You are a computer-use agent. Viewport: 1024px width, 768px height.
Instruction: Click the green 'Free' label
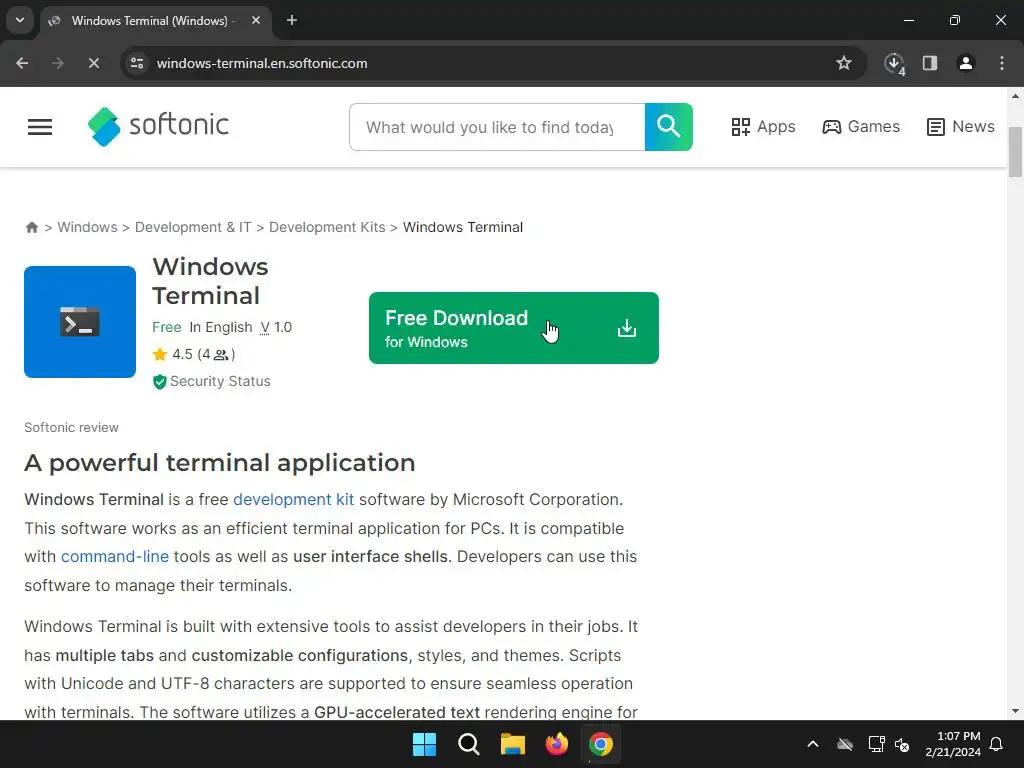point(167,327)
